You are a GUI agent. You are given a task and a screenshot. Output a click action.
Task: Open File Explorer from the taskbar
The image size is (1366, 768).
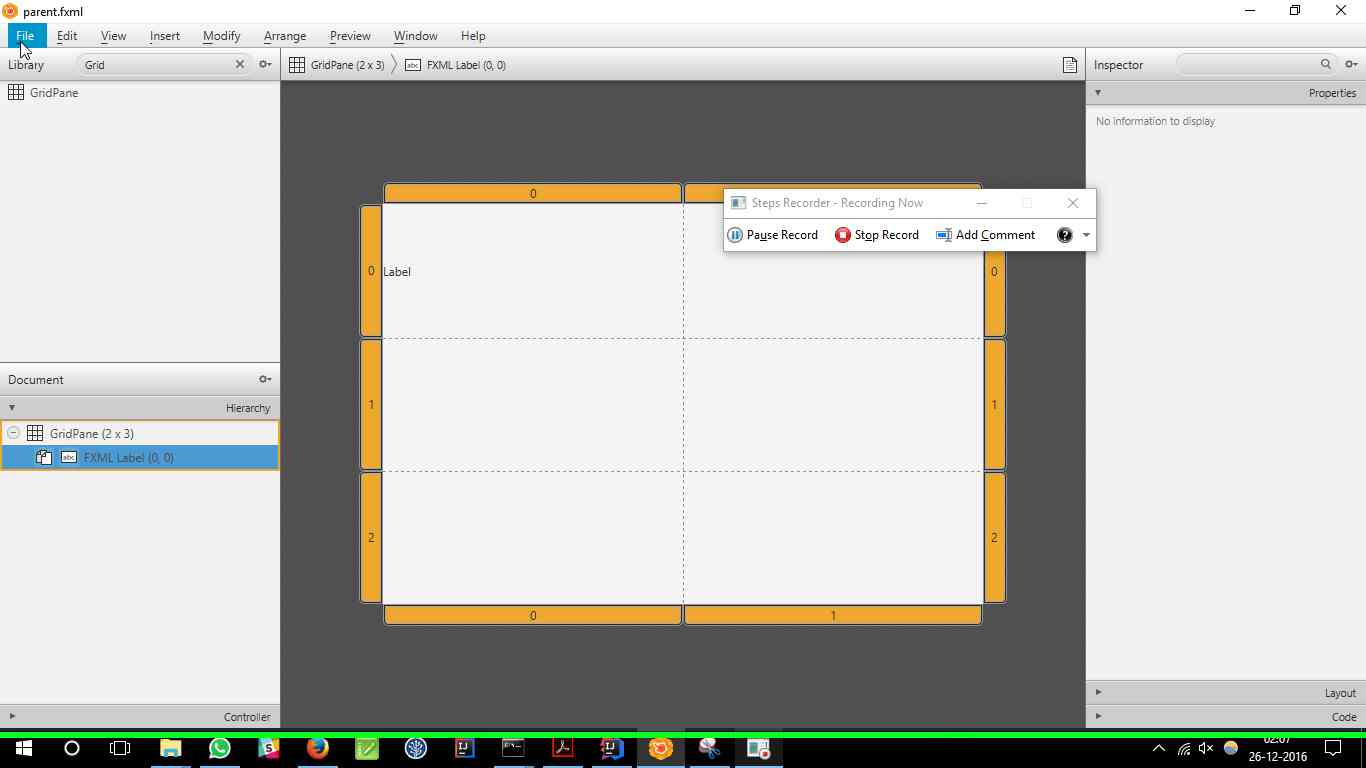(x=170, y=748)
